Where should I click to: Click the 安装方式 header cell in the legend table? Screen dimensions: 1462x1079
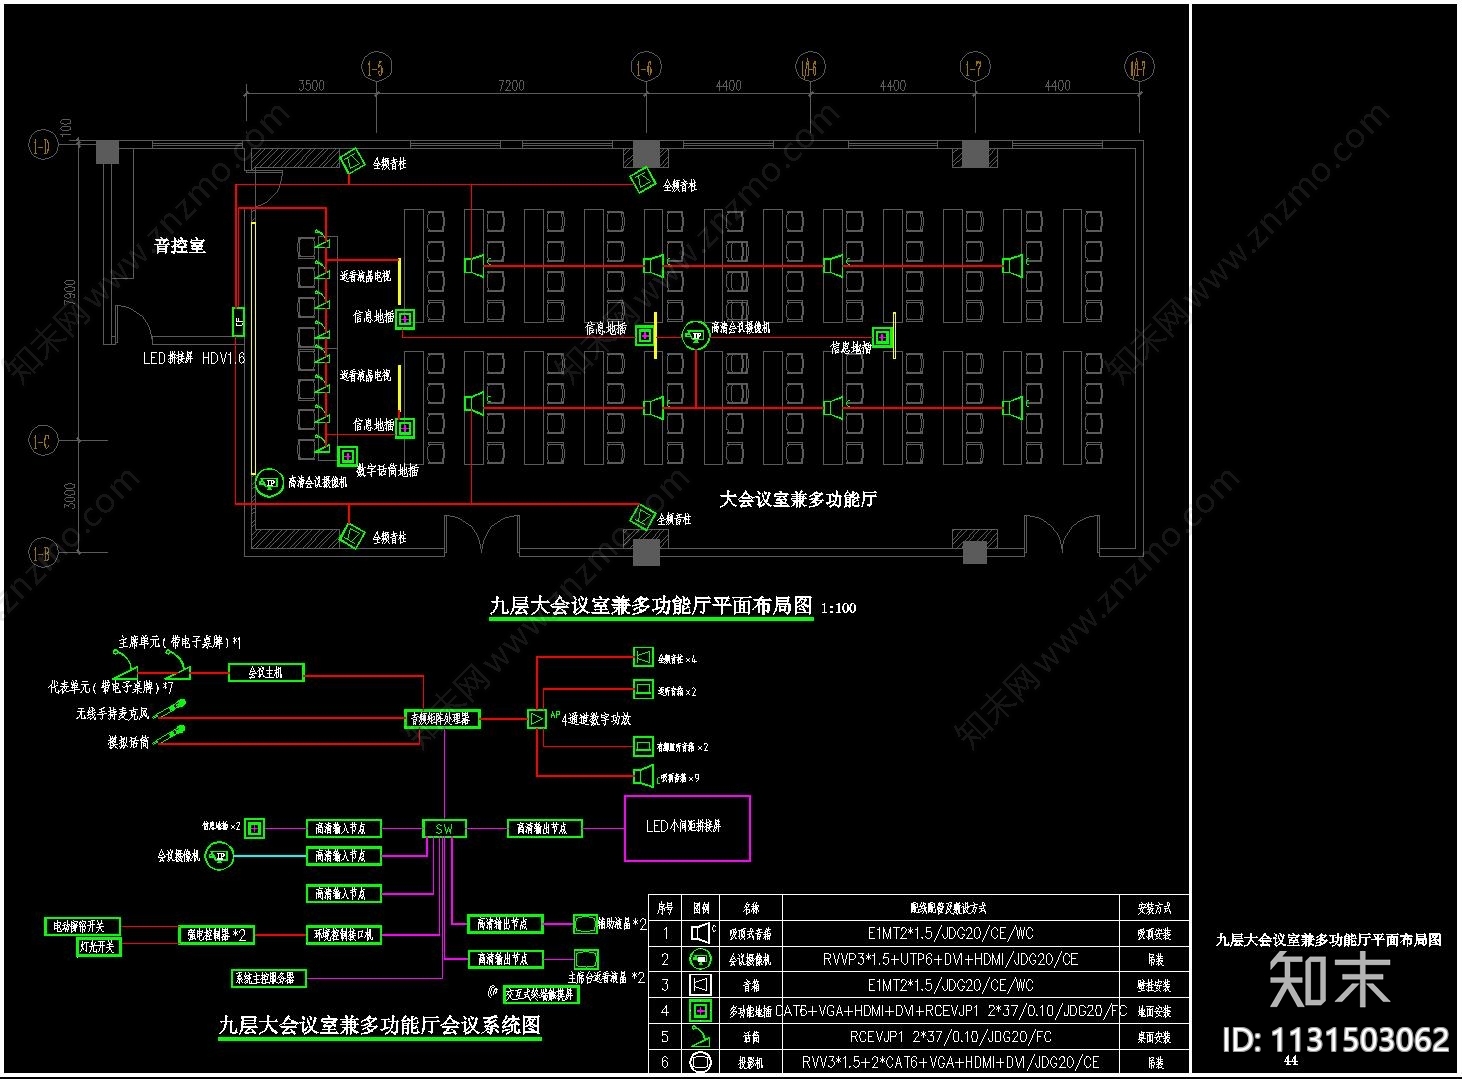[1154, 908]
